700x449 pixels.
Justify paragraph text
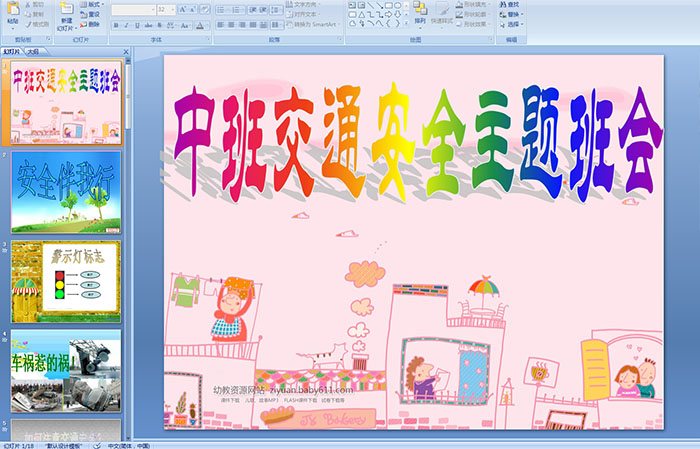(253, 25)
